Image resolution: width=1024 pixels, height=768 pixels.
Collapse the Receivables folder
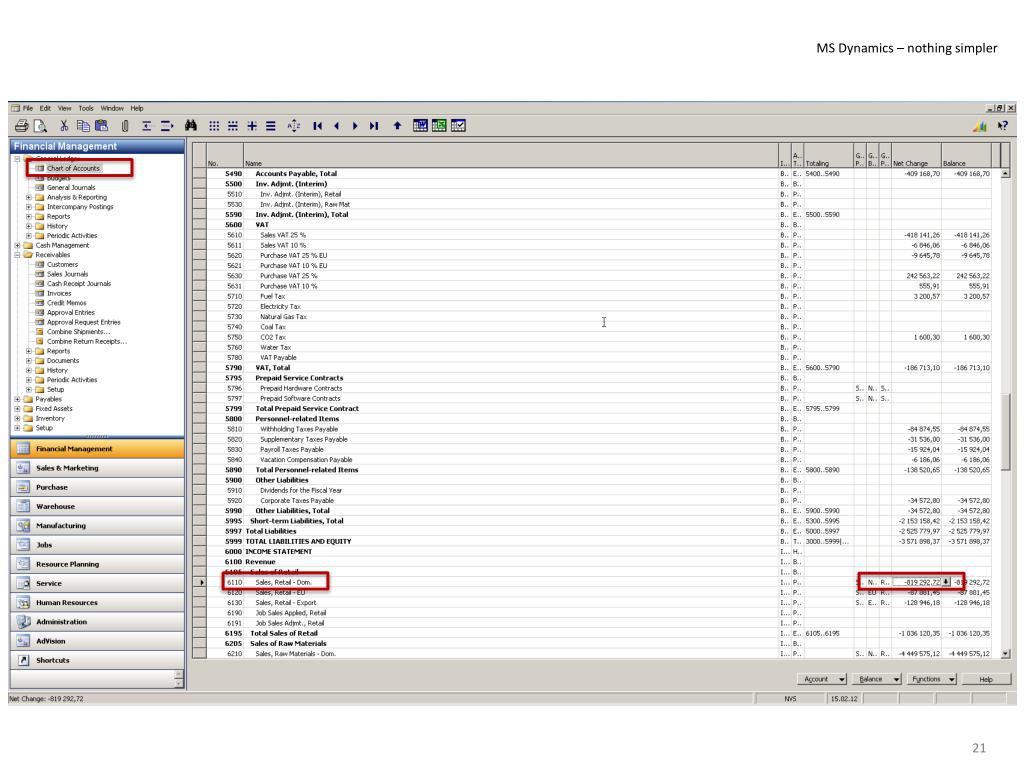[18, 255]
